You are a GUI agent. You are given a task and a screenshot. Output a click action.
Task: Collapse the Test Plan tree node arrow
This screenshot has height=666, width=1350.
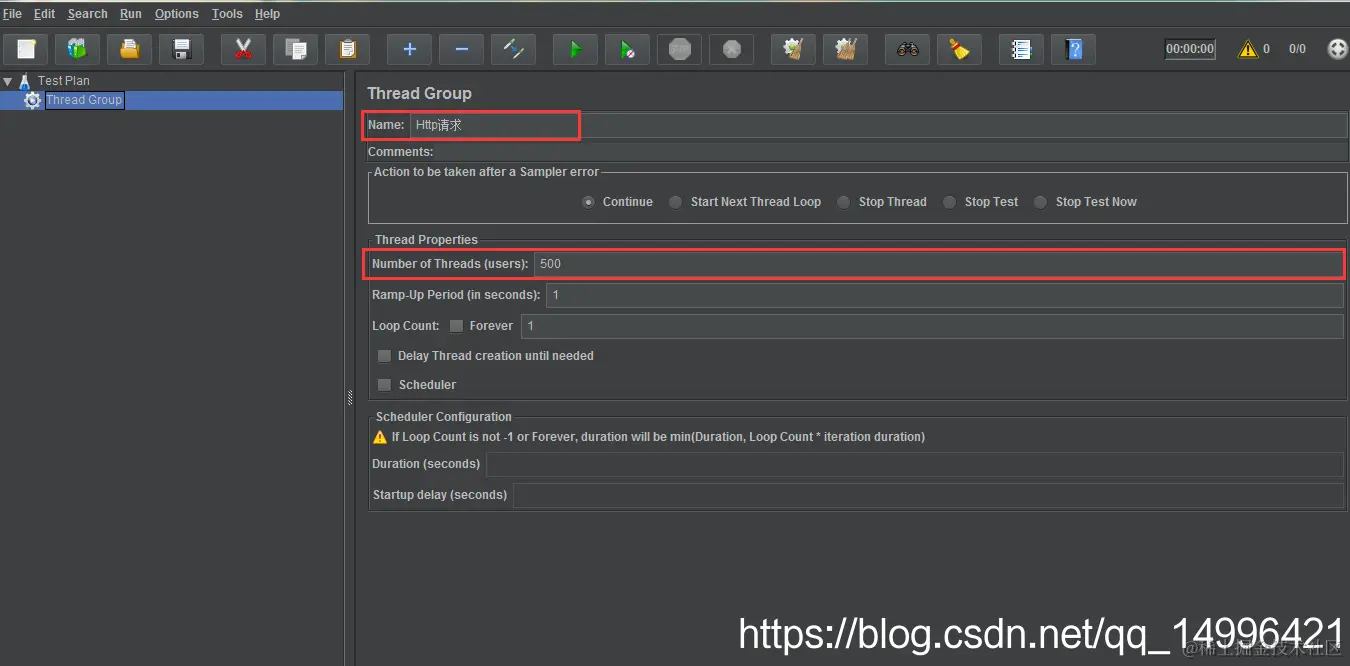click(8, 81)
